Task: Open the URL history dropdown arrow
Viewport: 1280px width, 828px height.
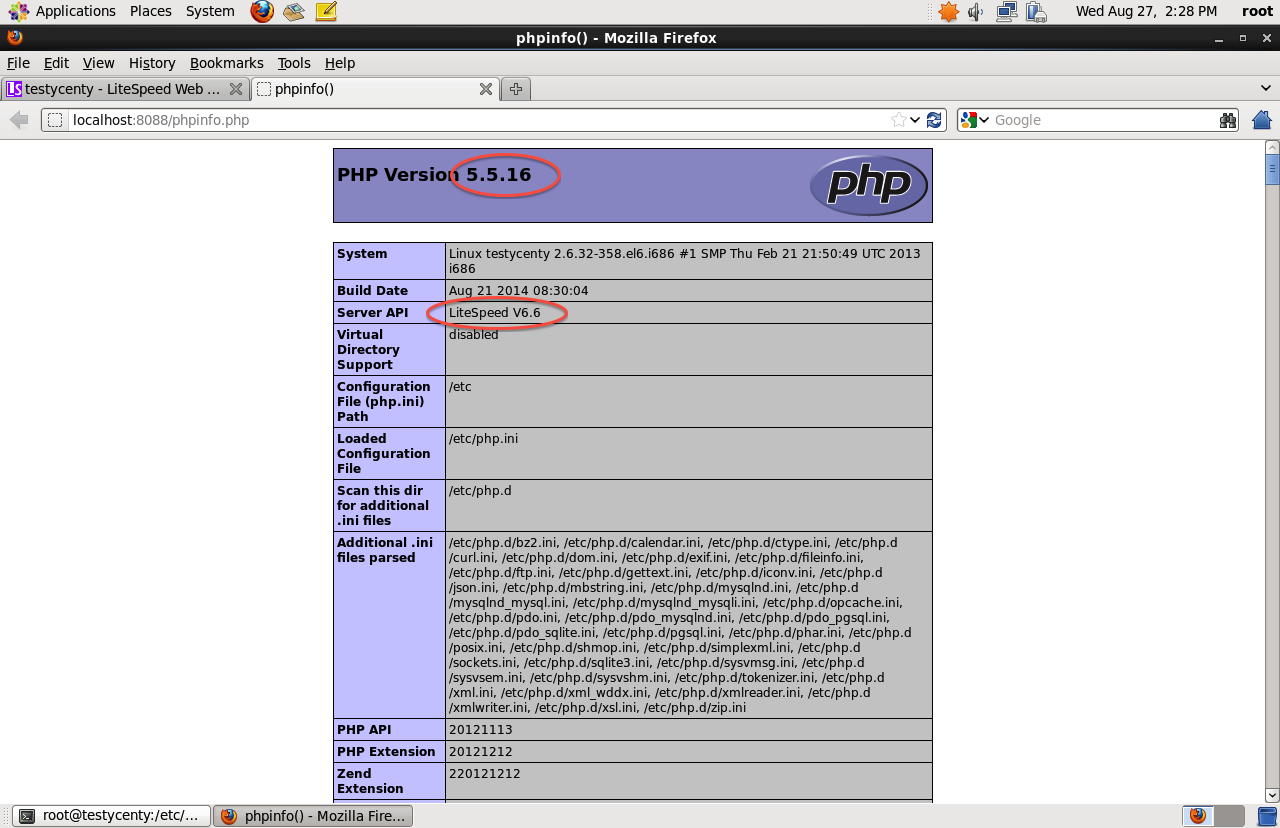Action: (x=915, y=120)
